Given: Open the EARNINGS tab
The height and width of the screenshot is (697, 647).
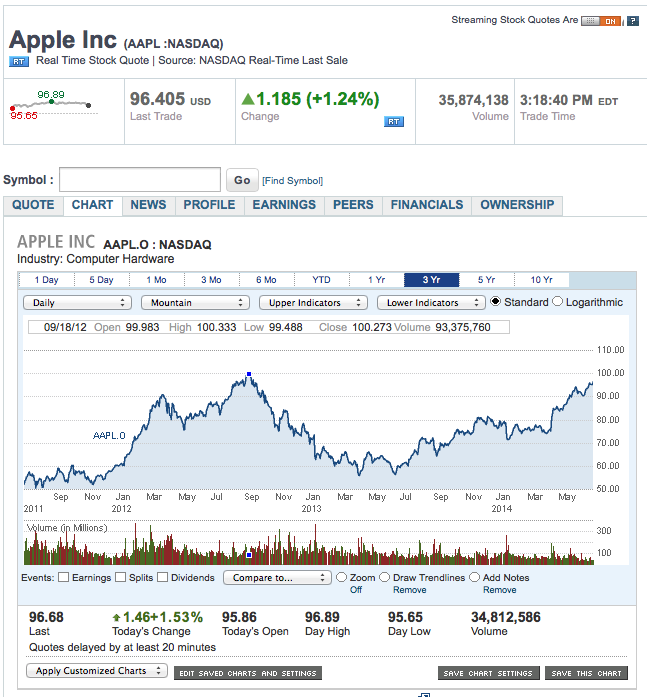Looking at the screenshot, I should click(284, 205).
